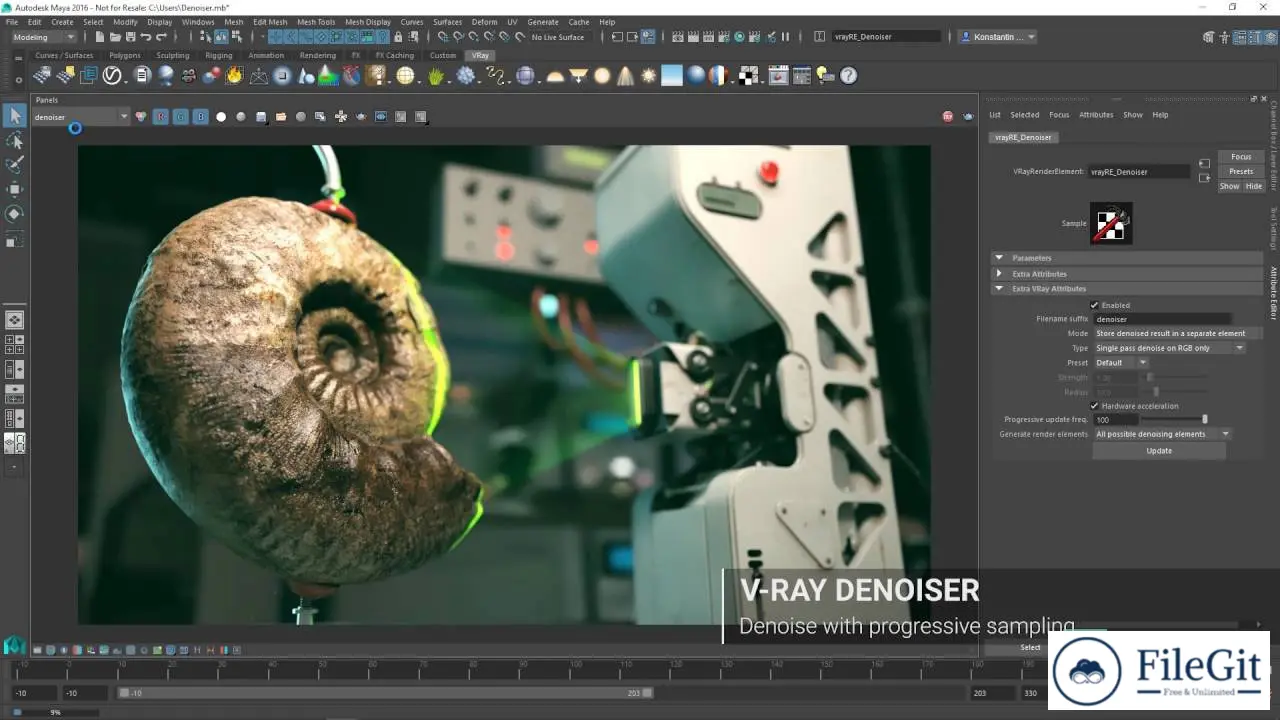Screen dimensions: 1280x720
Task: Select the Rotate tool in the toolbox
Action: 14,213
